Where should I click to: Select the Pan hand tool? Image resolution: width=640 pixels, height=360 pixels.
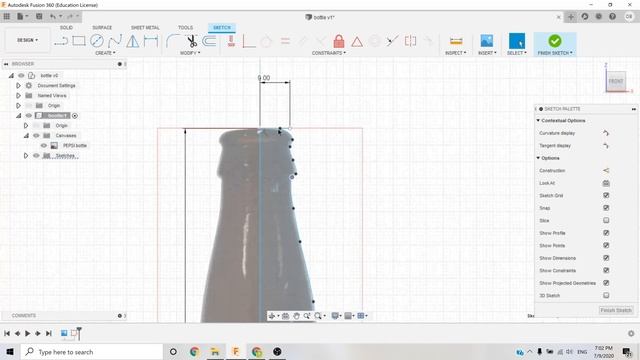click(296, 316)
